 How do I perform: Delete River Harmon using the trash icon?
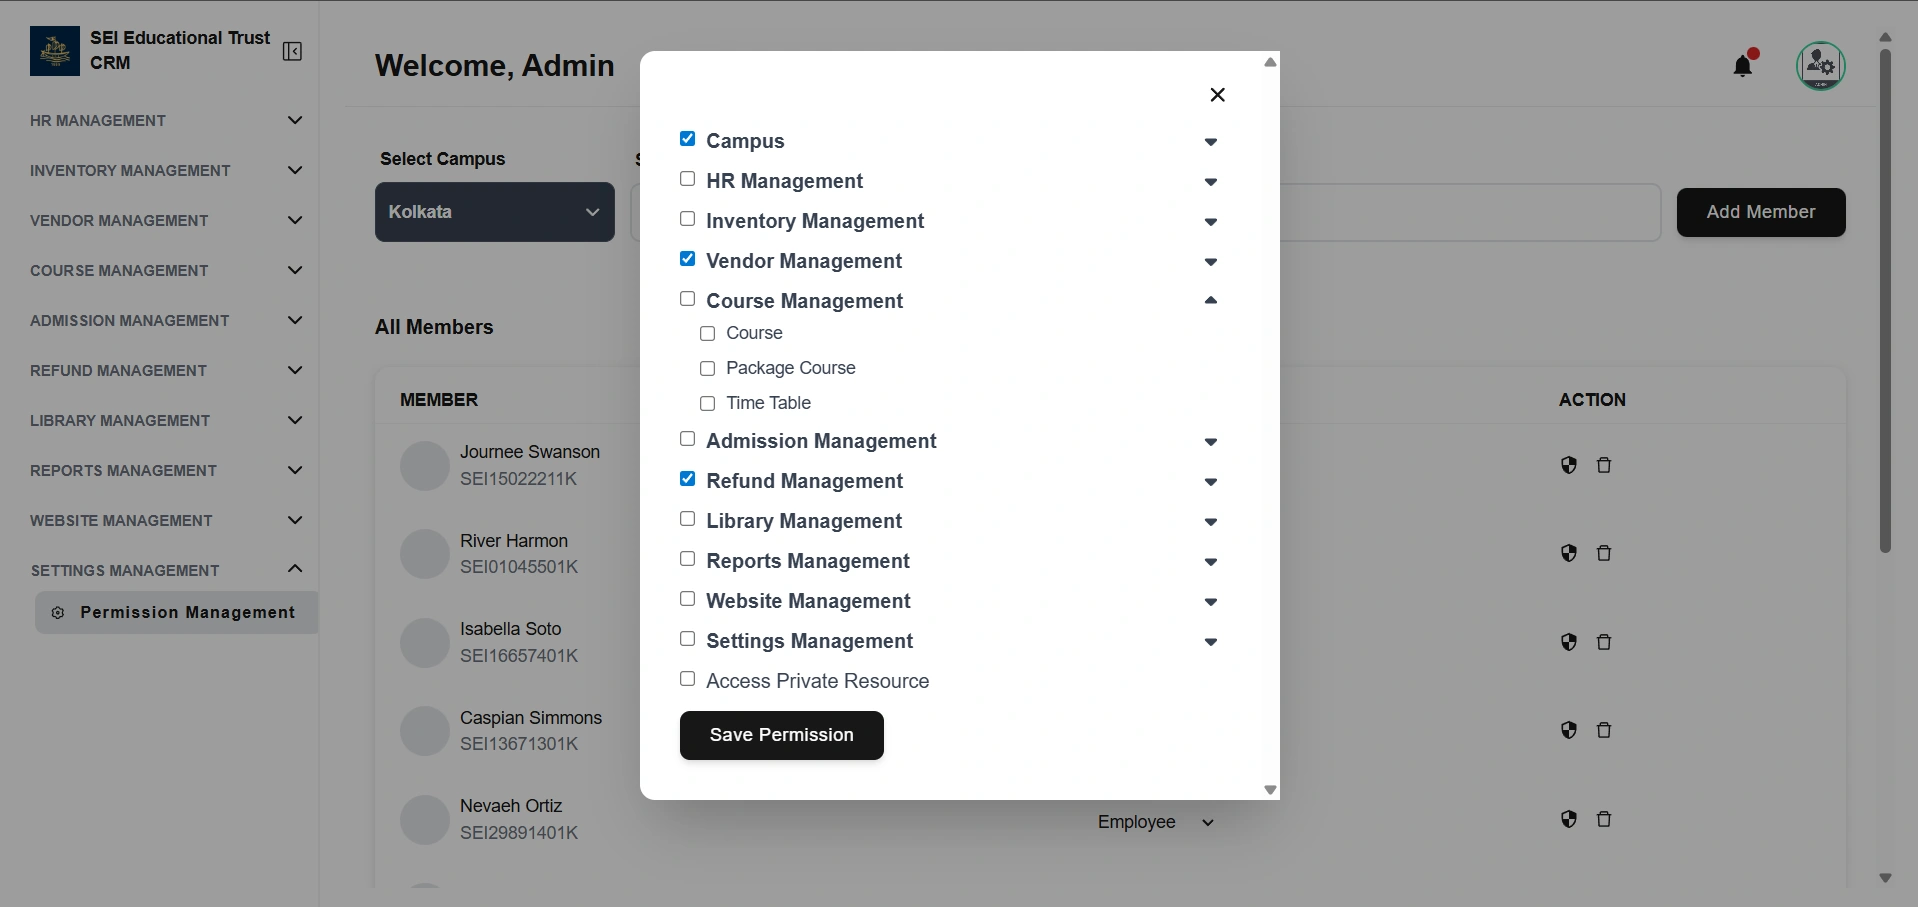tap(1604, 554)
